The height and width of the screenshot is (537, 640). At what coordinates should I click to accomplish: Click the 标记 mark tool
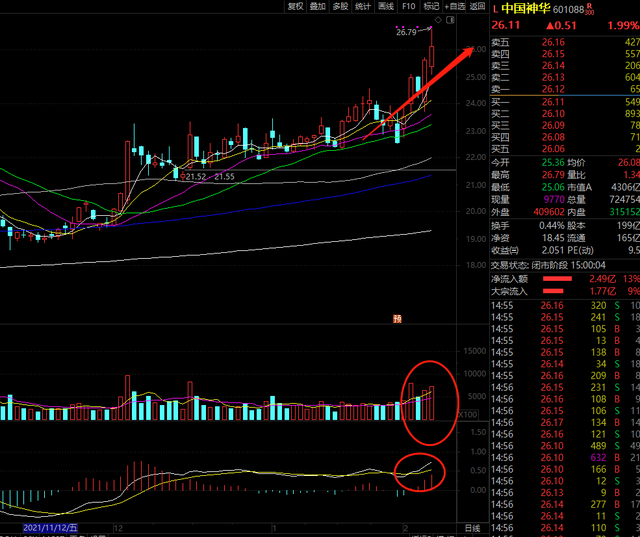[431, 6]
